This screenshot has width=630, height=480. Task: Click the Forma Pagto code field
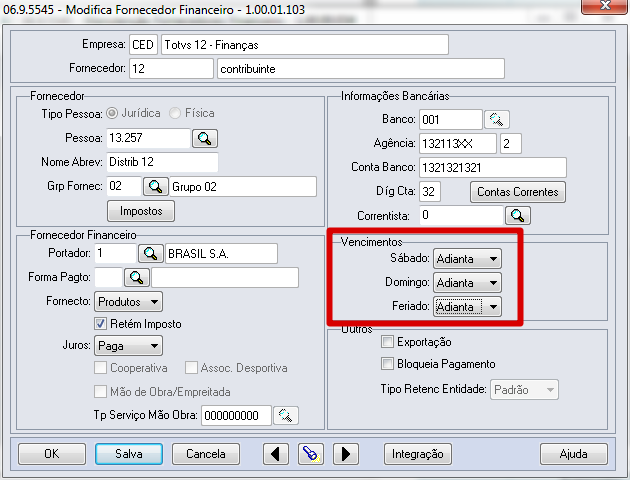point(108,278)
